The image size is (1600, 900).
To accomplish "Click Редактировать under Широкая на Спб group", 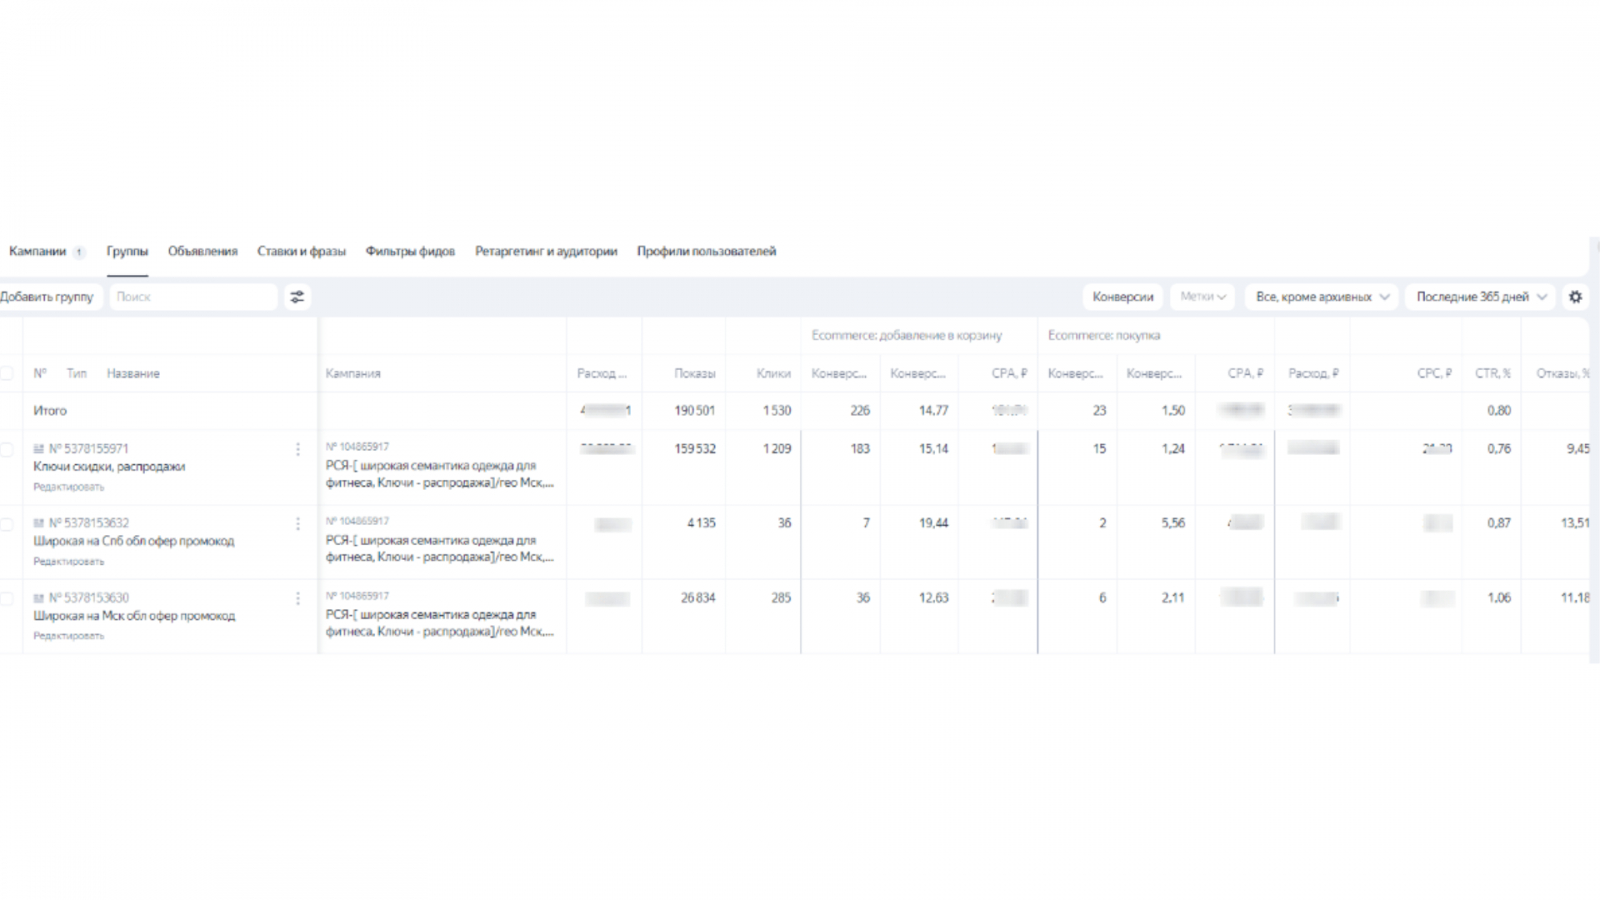I will pos(68,562).
